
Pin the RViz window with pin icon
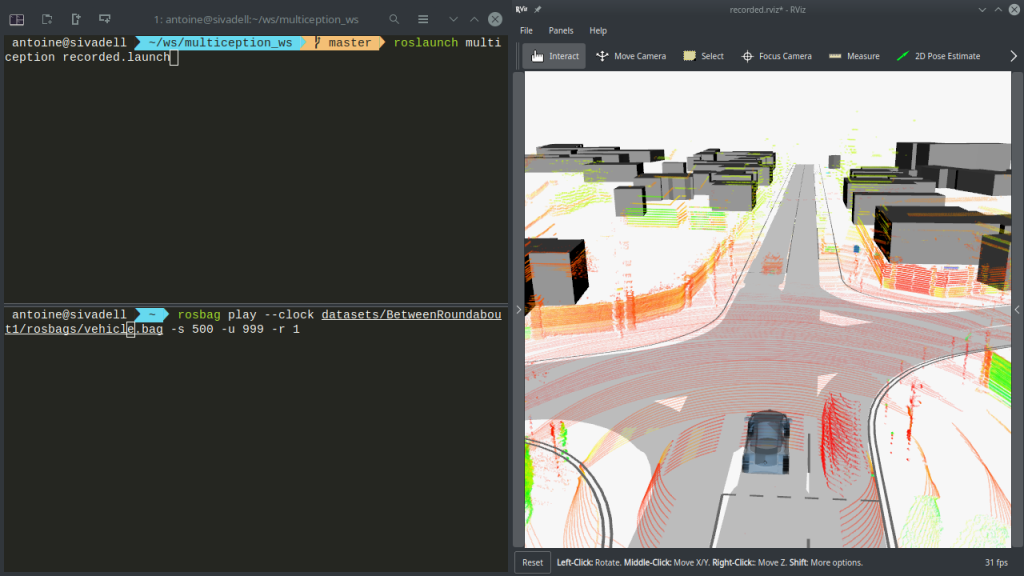pos(537,9)
